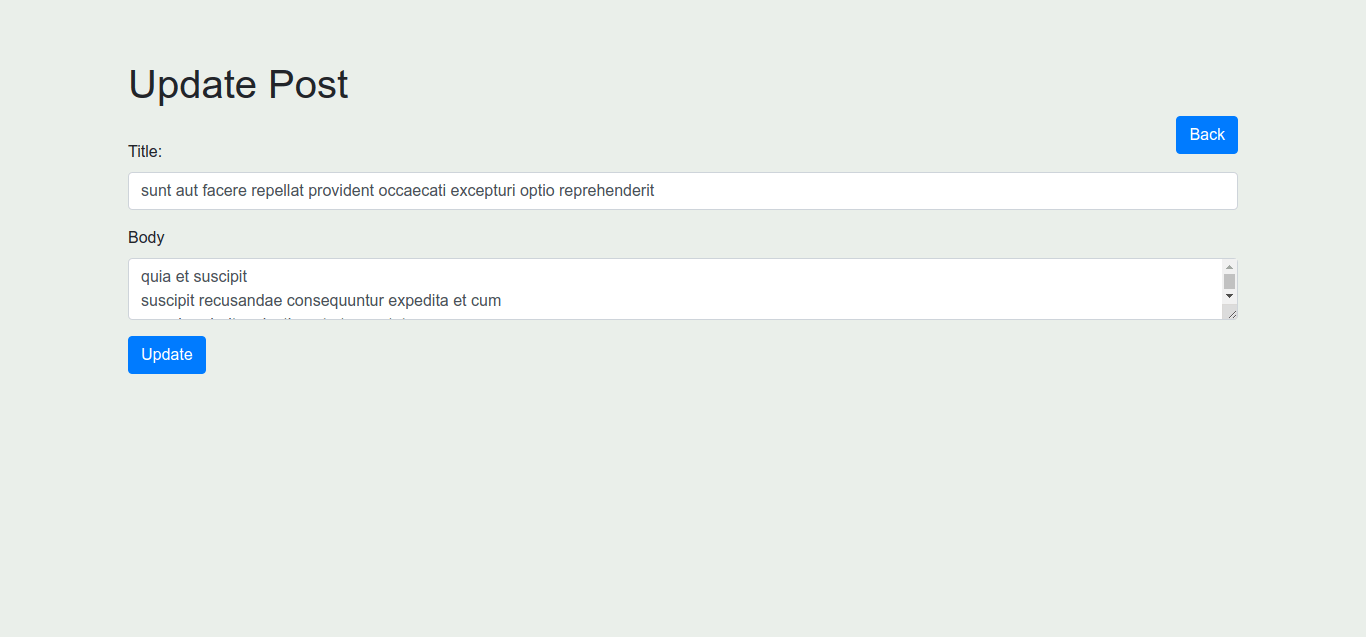Place cursor on "reprehenderit" in the title

pyautogui.click(x=606, y=191)
